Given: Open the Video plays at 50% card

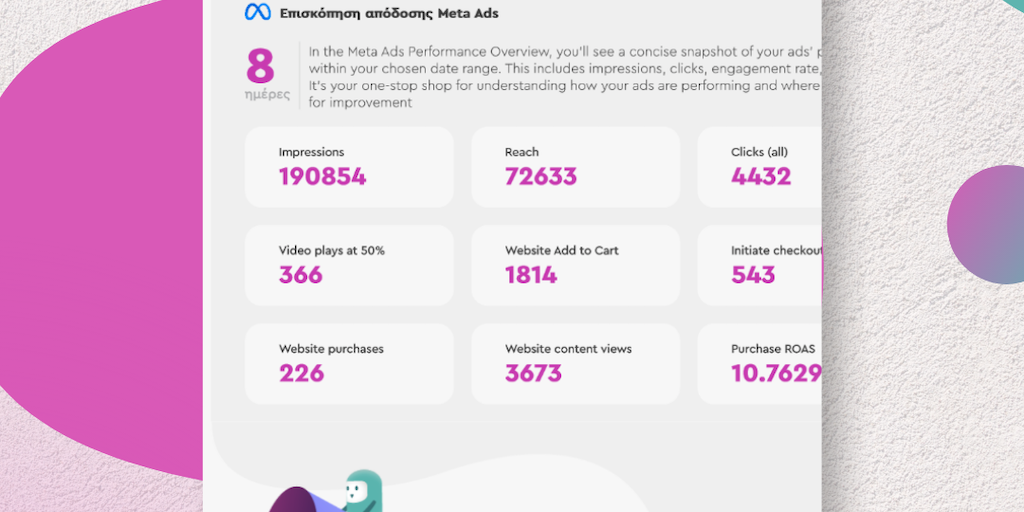Looking at the screenshot, I should [x=348, y=265].
